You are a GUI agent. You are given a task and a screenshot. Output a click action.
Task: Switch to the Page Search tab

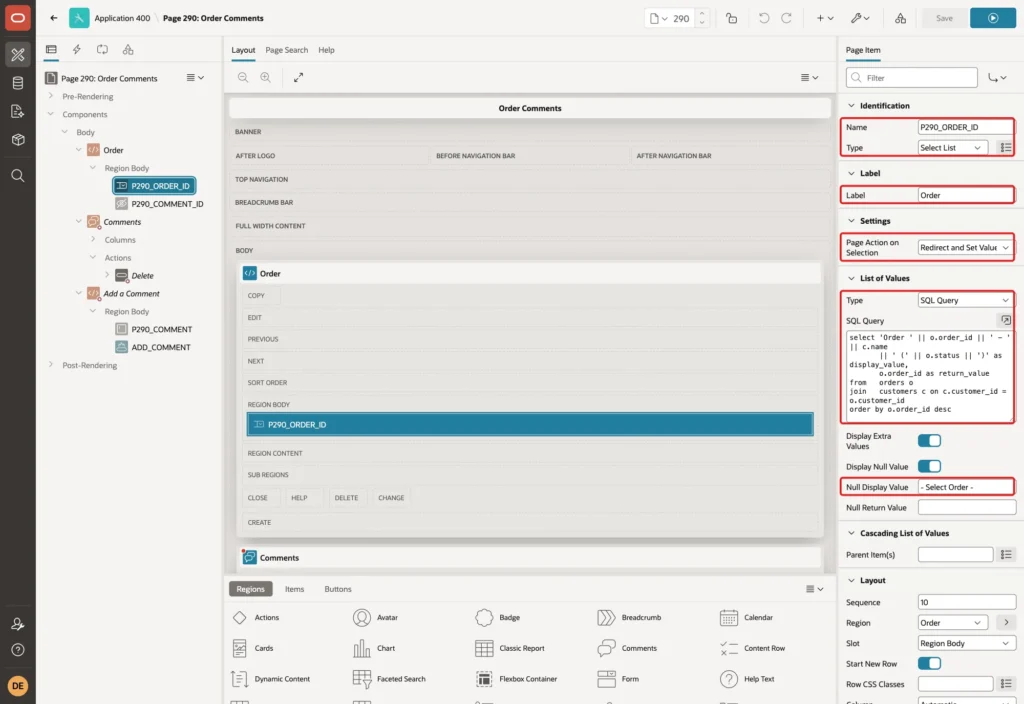286,50
